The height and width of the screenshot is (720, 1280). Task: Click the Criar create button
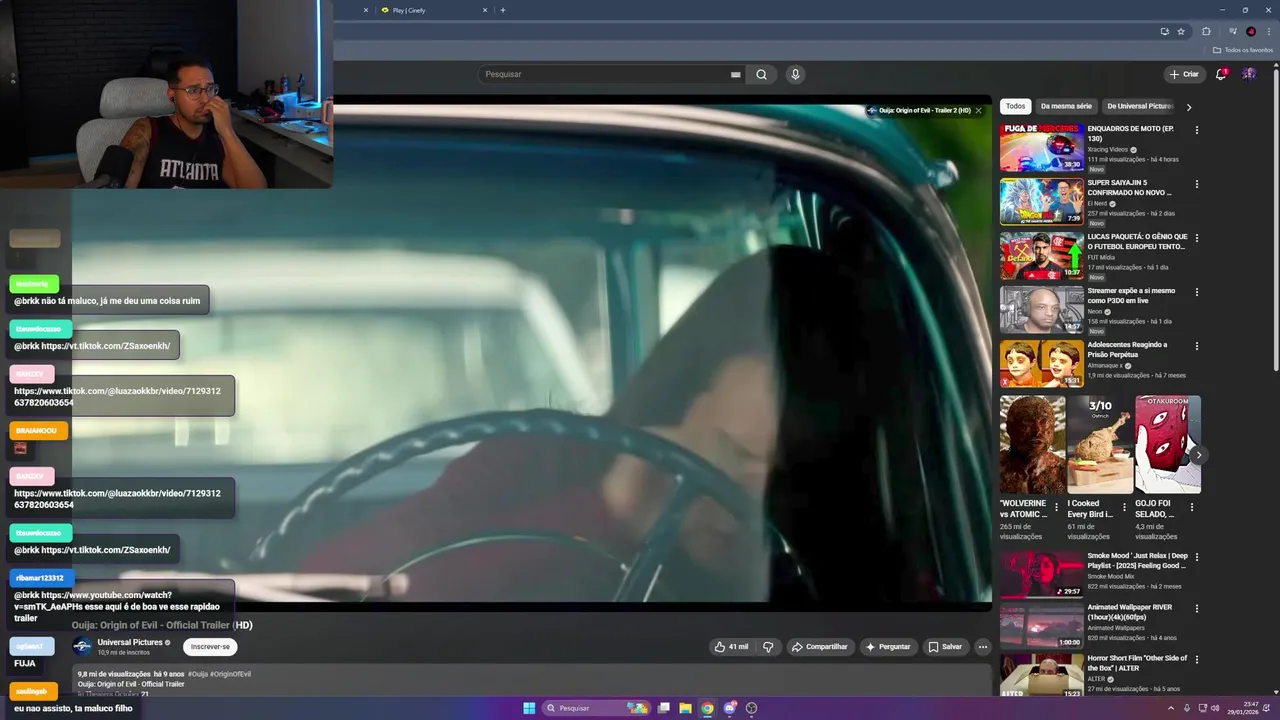click(x=1184, y=74)
